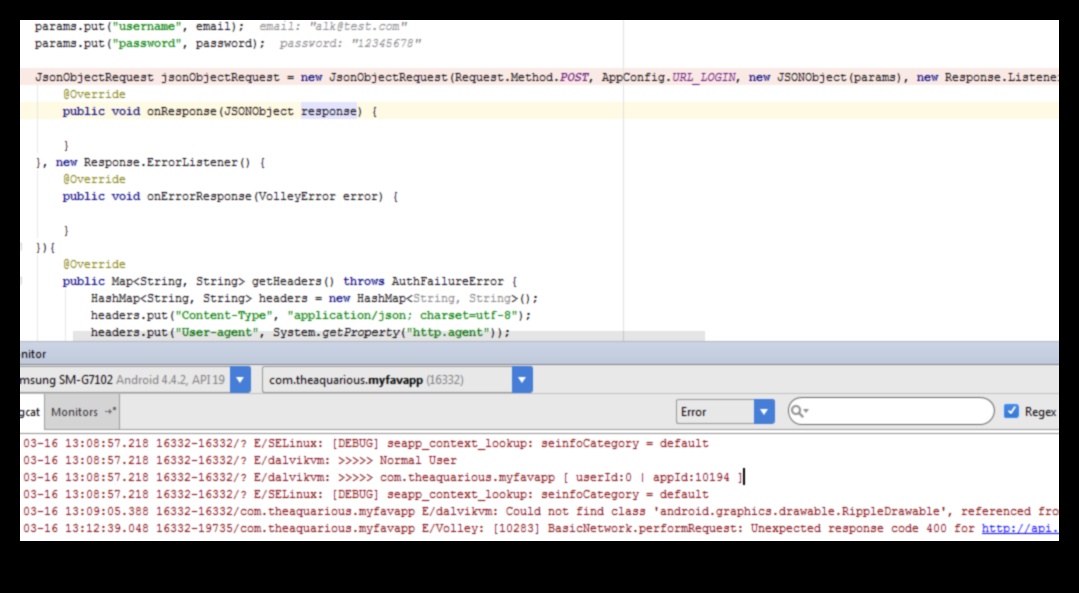This screenshot has height=593, width=1079.
Task: Toggle the Regex checkbox
Action: pyautogui.click(x=1011, y=411)
